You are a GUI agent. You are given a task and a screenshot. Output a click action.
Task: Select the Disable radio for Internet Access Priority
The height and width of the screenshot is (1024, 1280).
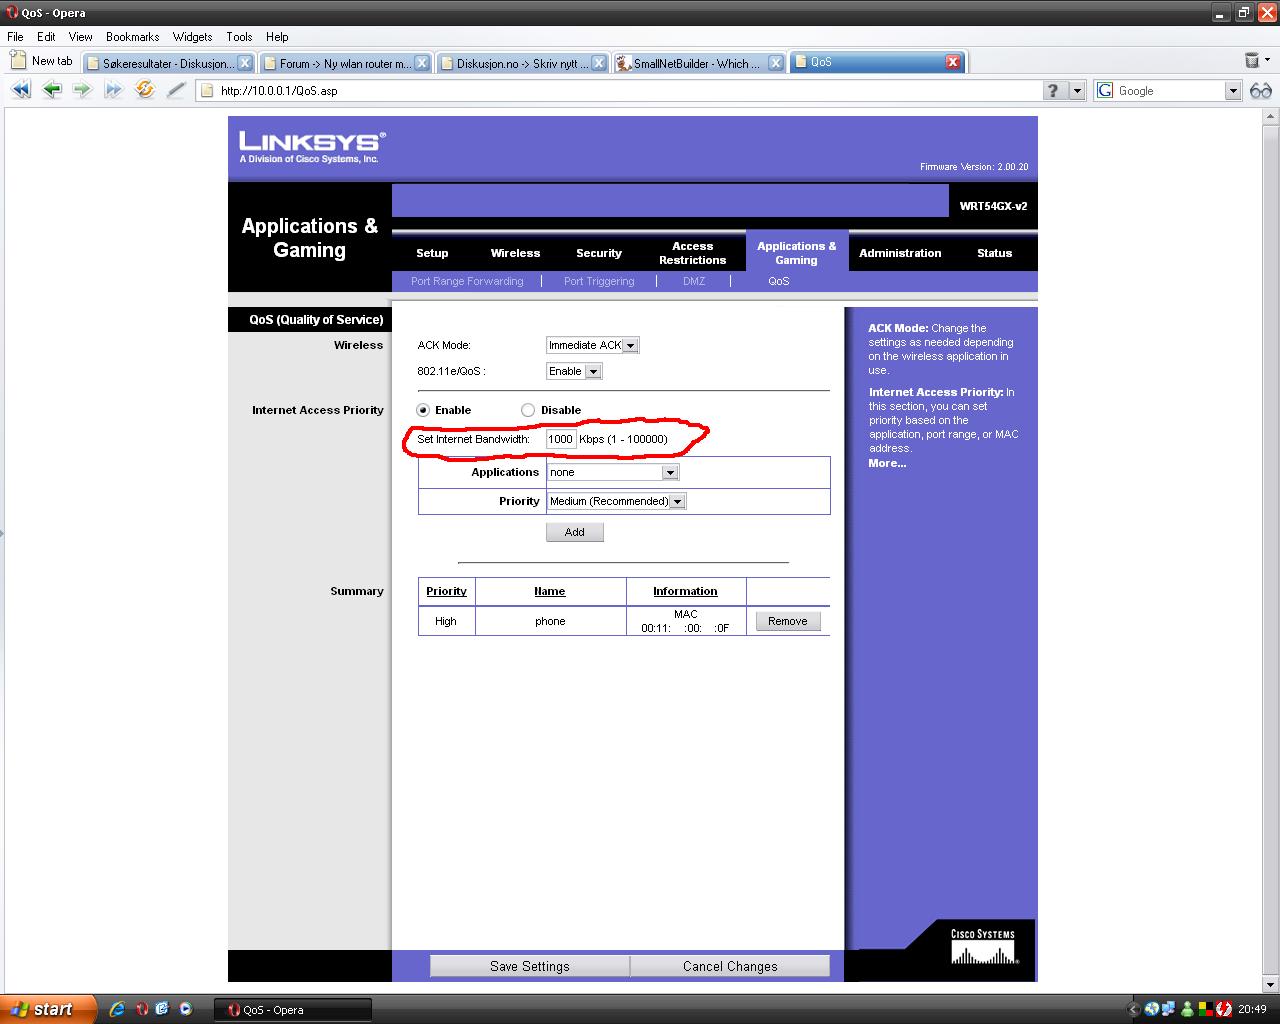pos(528,410)
